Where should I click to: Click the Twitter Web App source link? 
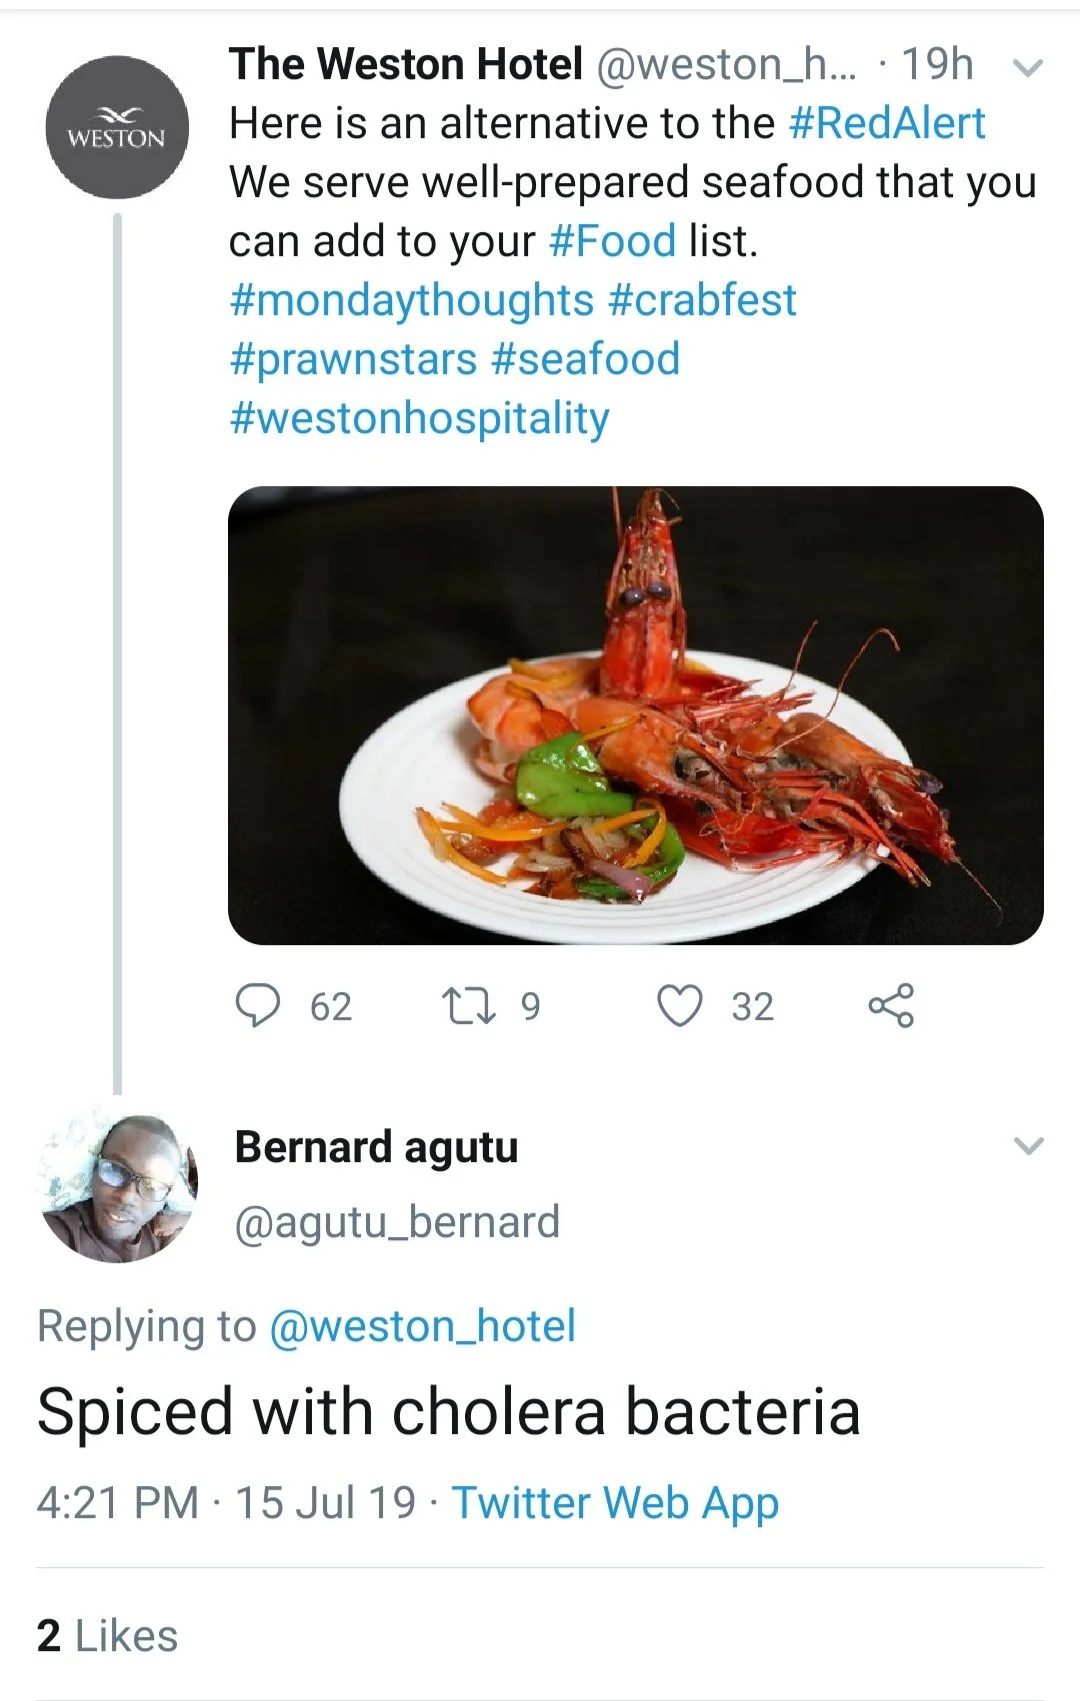point(615,1503)
